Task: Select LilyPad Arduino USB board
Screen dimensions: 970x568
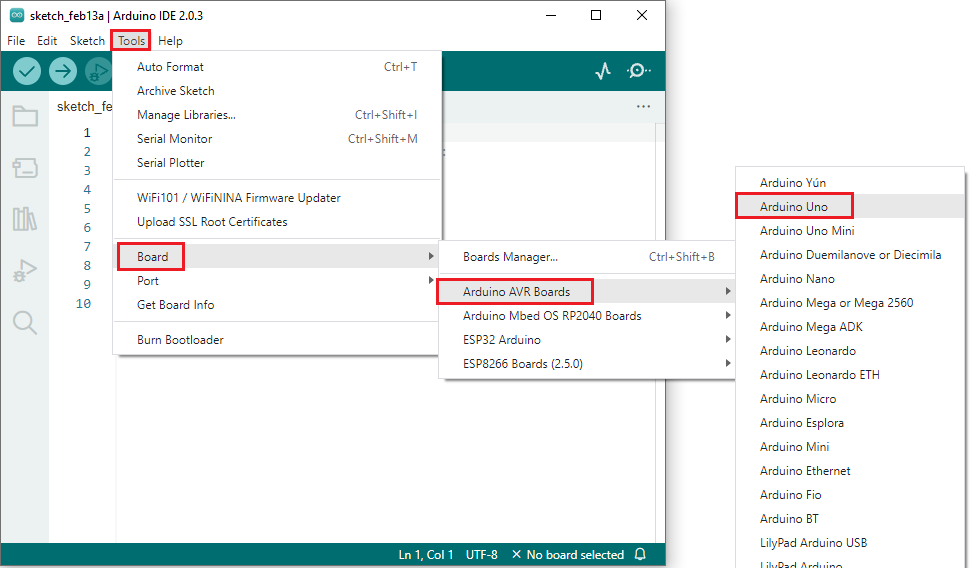Action: 851,543
